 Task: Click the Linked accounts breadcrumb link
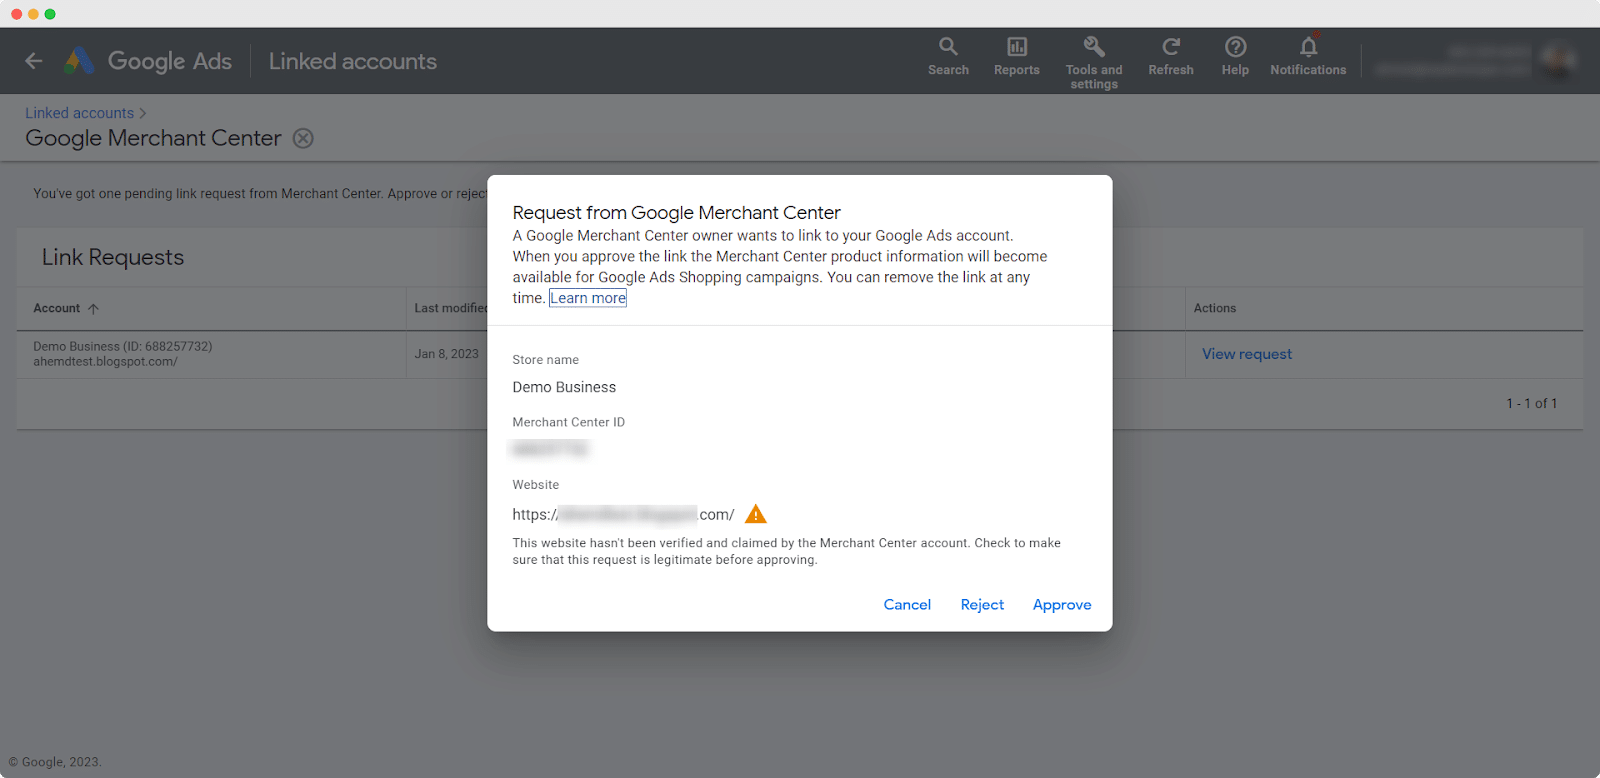(79, 113)
